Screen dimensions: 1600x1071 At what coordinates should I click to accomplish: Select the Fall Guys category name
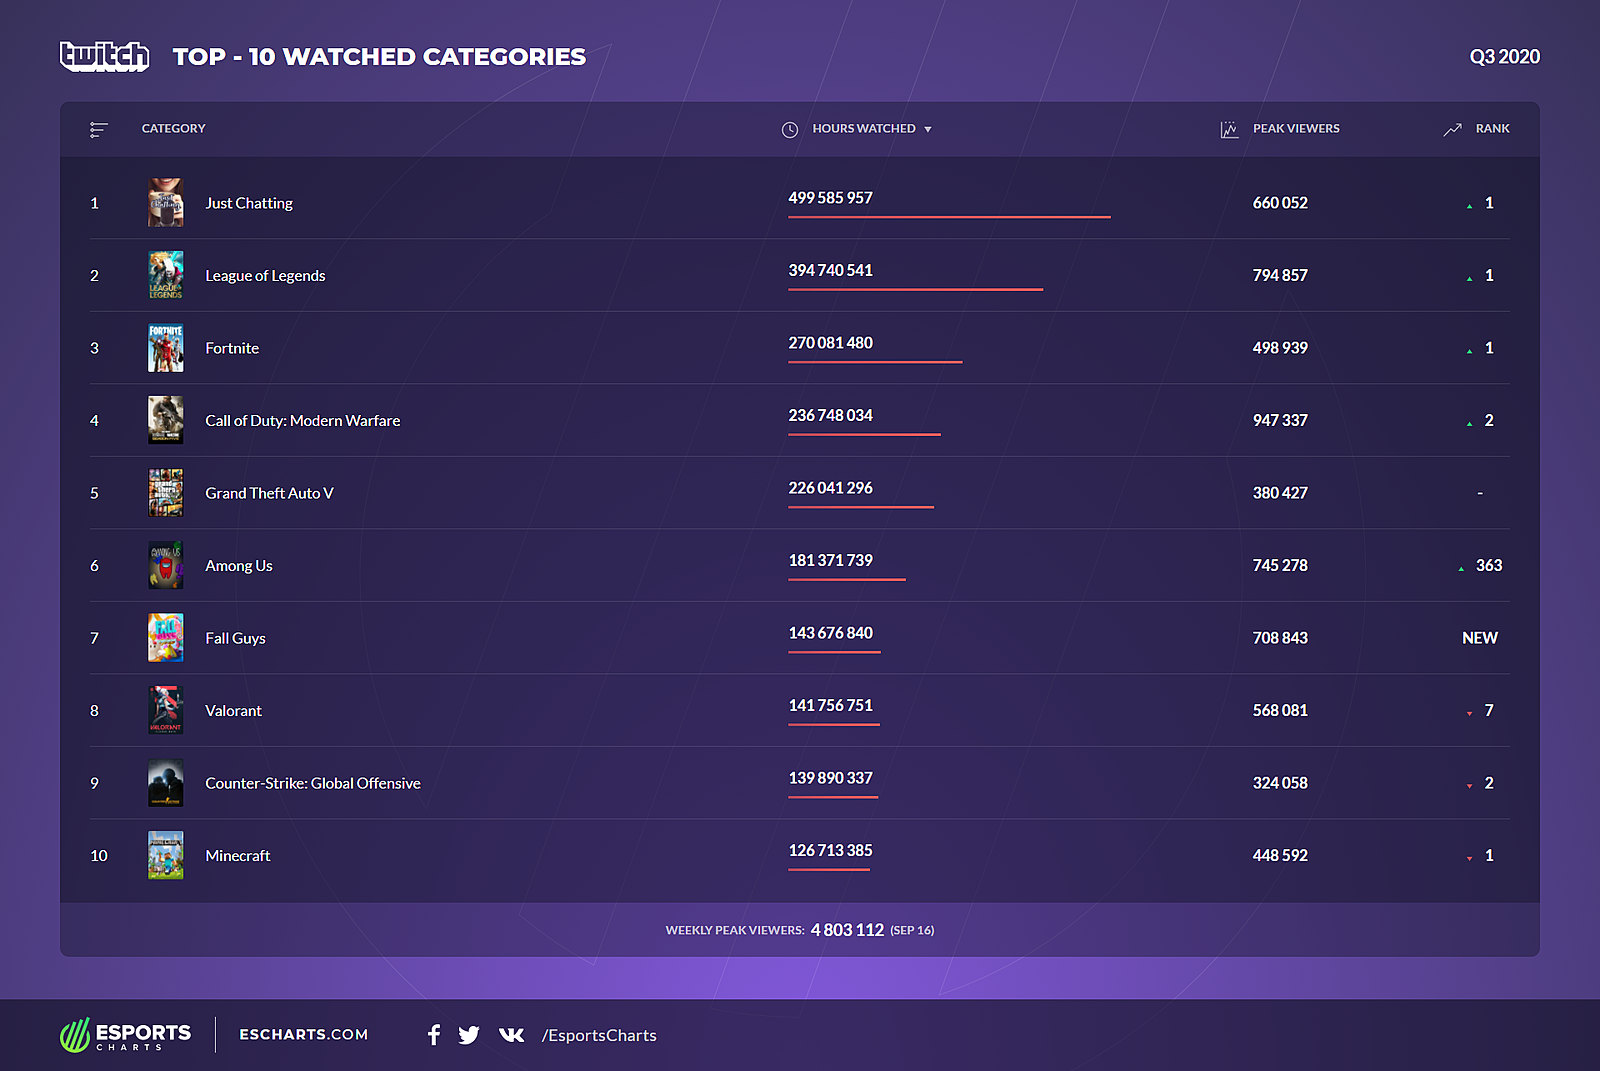coord(235,638)
